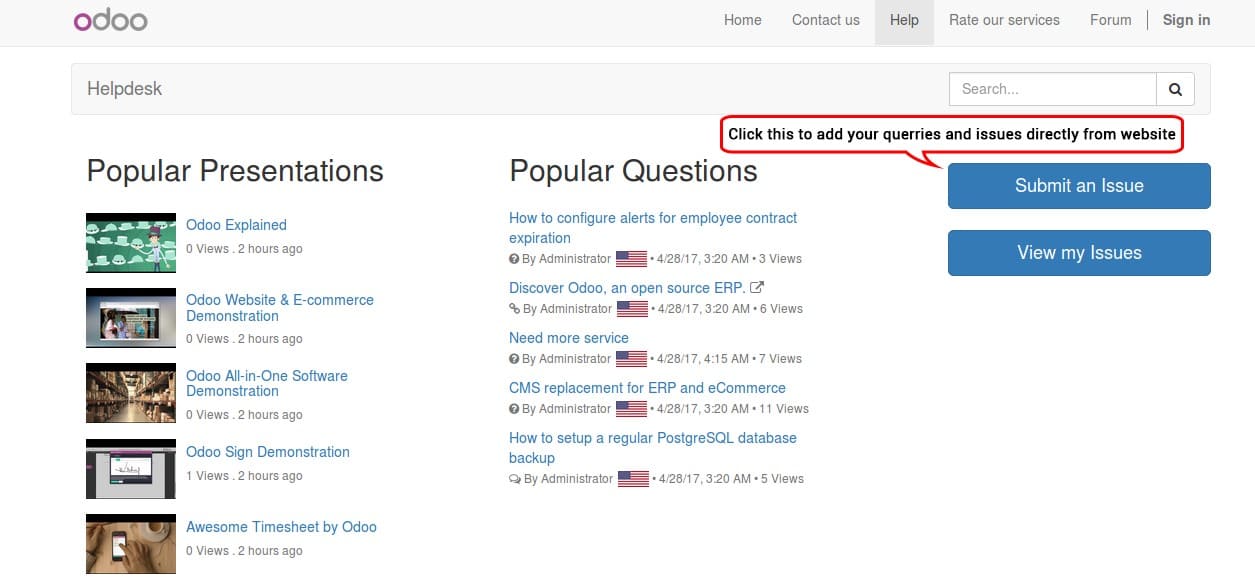
Task: Click the Helpdesk breadcrumb title
Action: point(124,89)
